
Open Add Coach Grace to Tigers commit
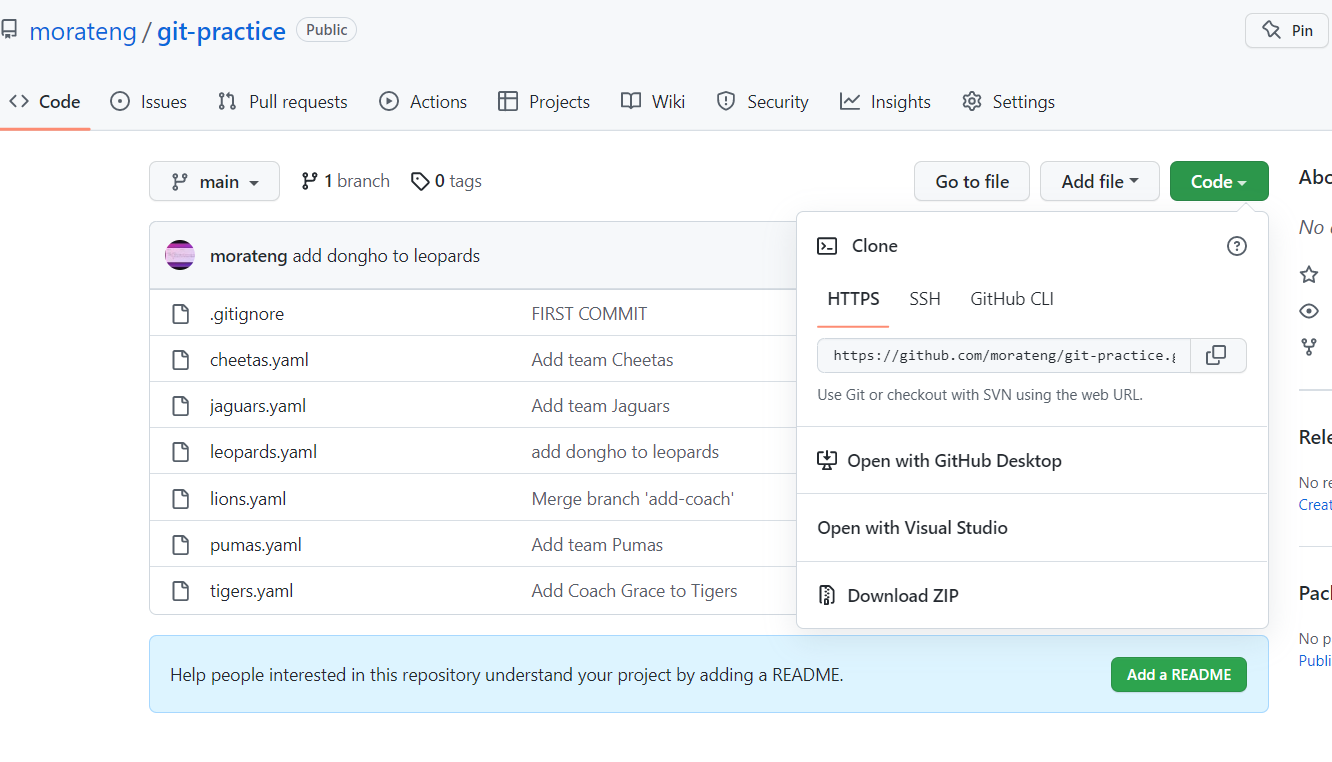tap(634, 591)
